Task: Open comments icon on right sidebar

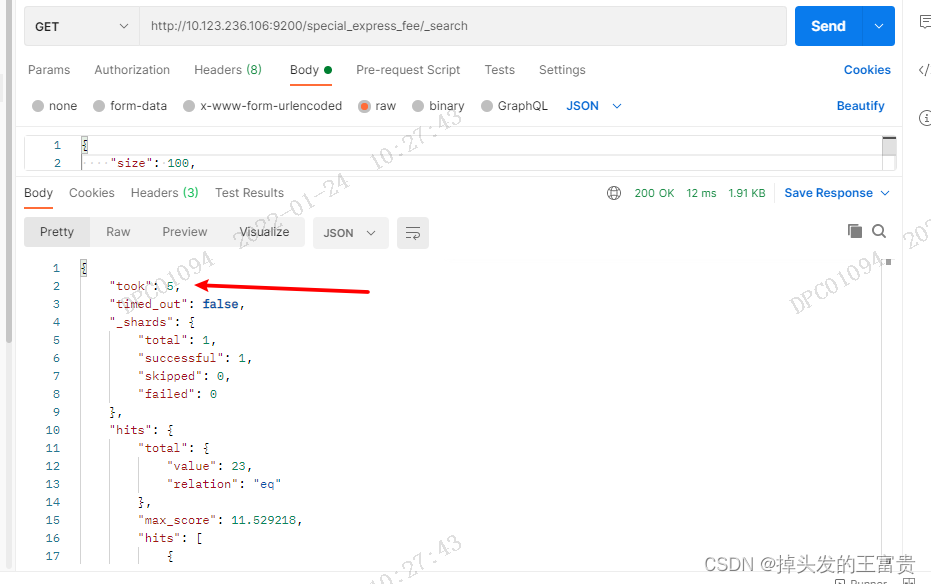Action: point(924,22)
